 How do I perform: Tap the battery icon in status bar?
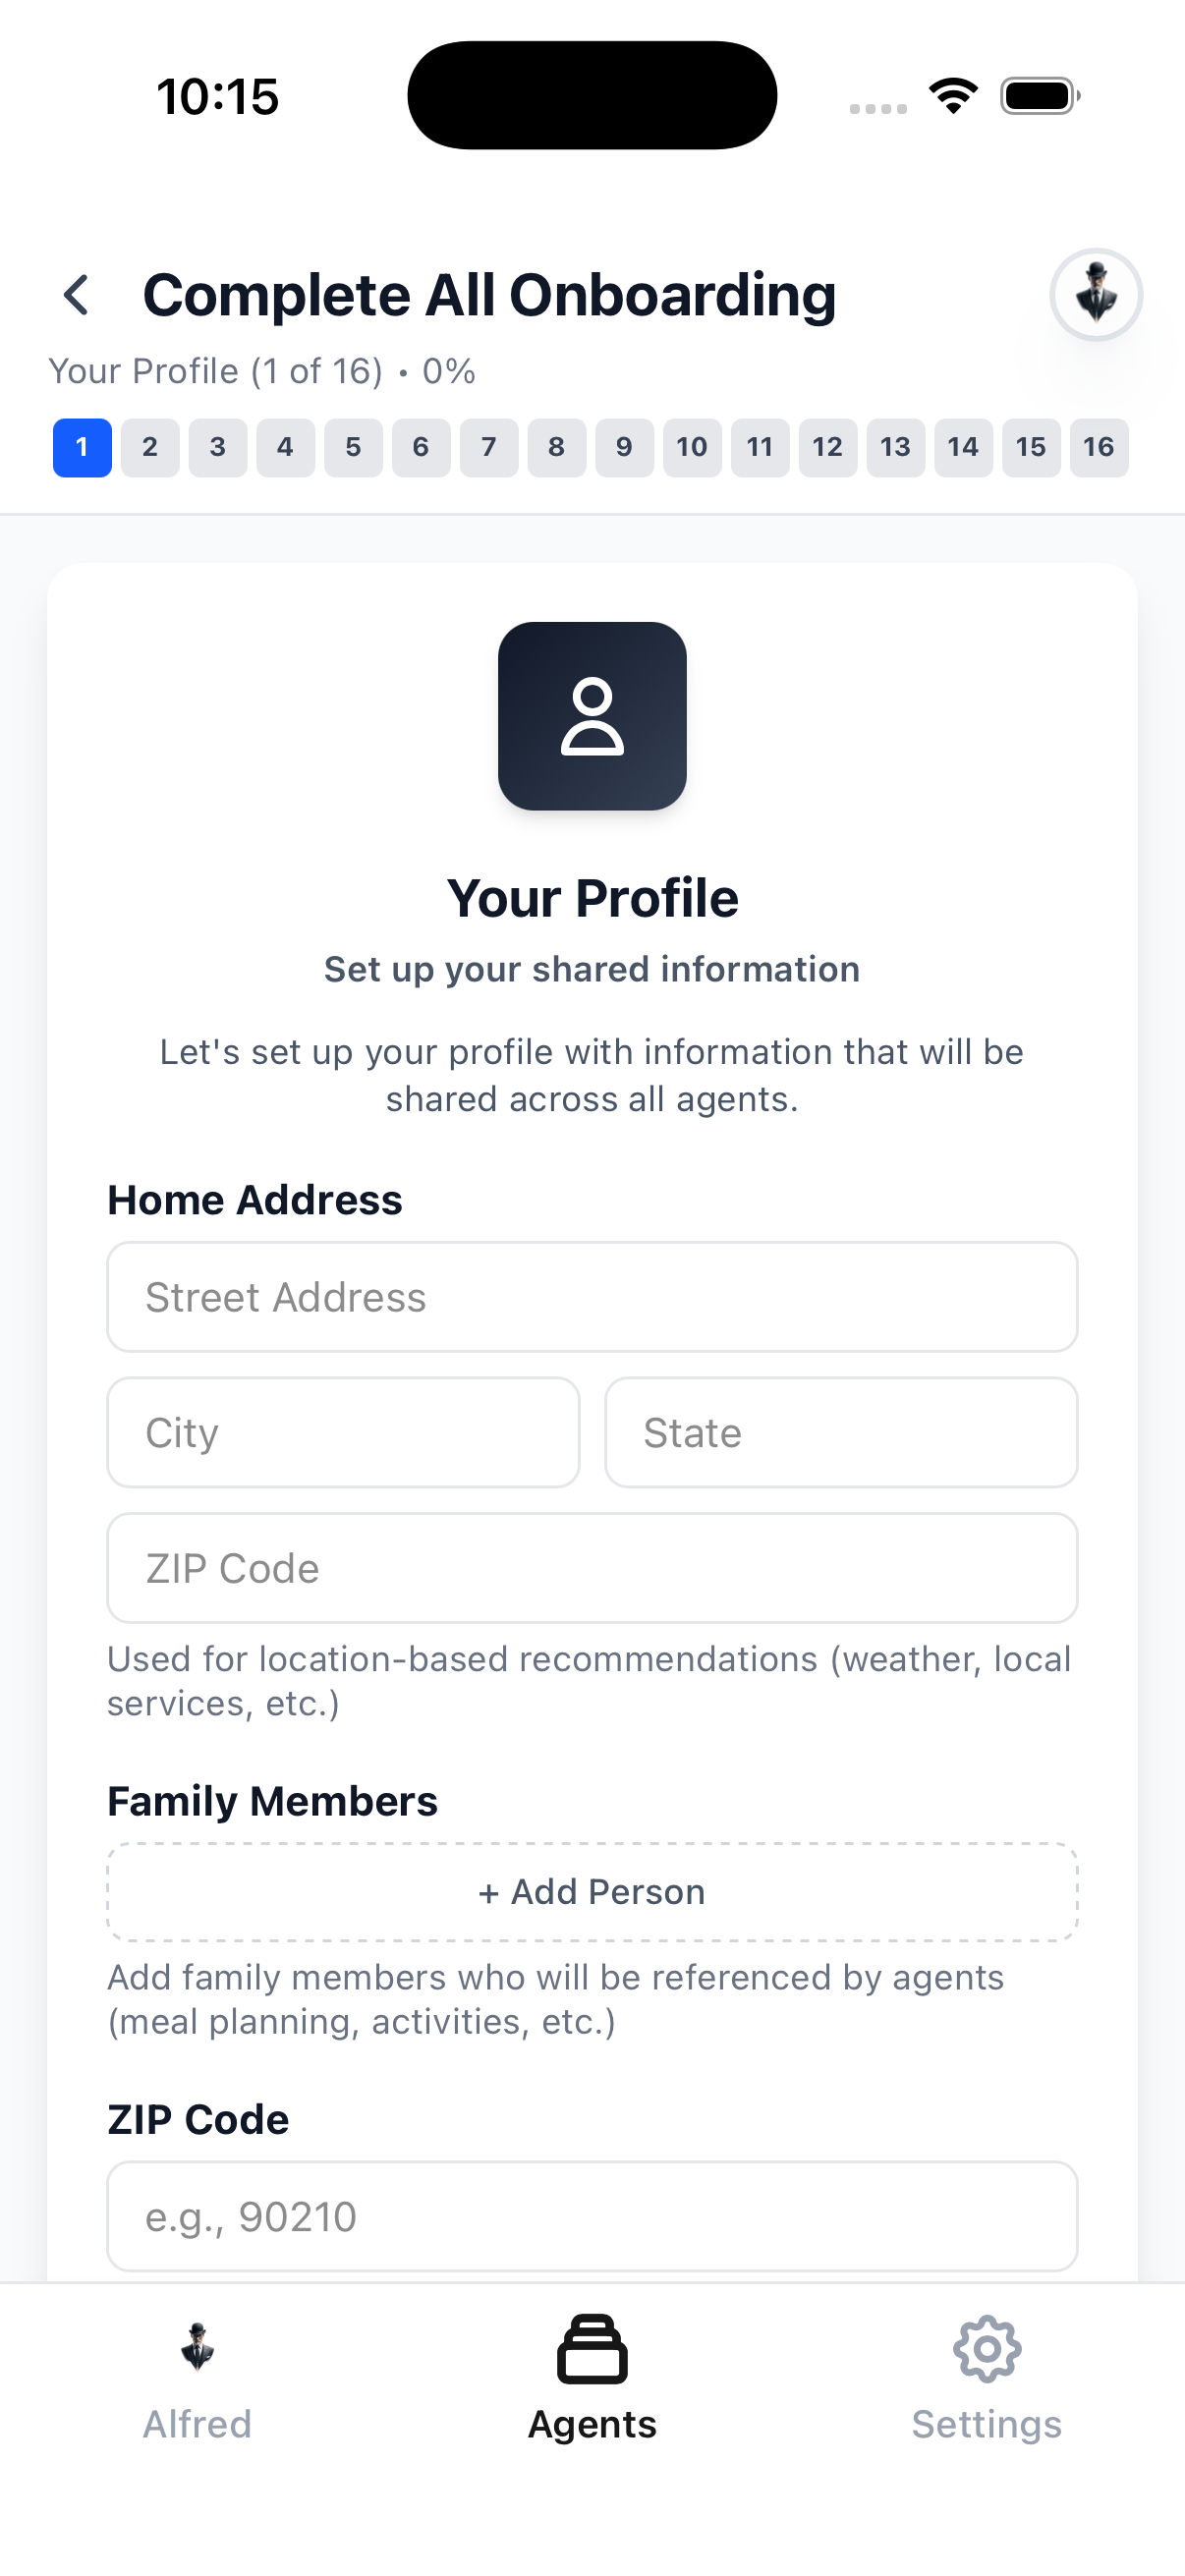[x=1040, y=96]
